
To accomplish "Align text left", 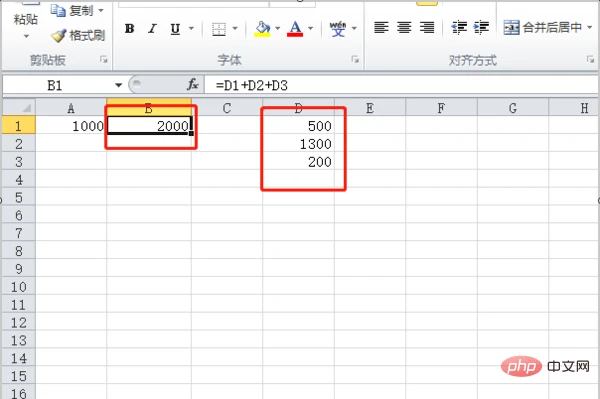I will (x=381, y=28).
